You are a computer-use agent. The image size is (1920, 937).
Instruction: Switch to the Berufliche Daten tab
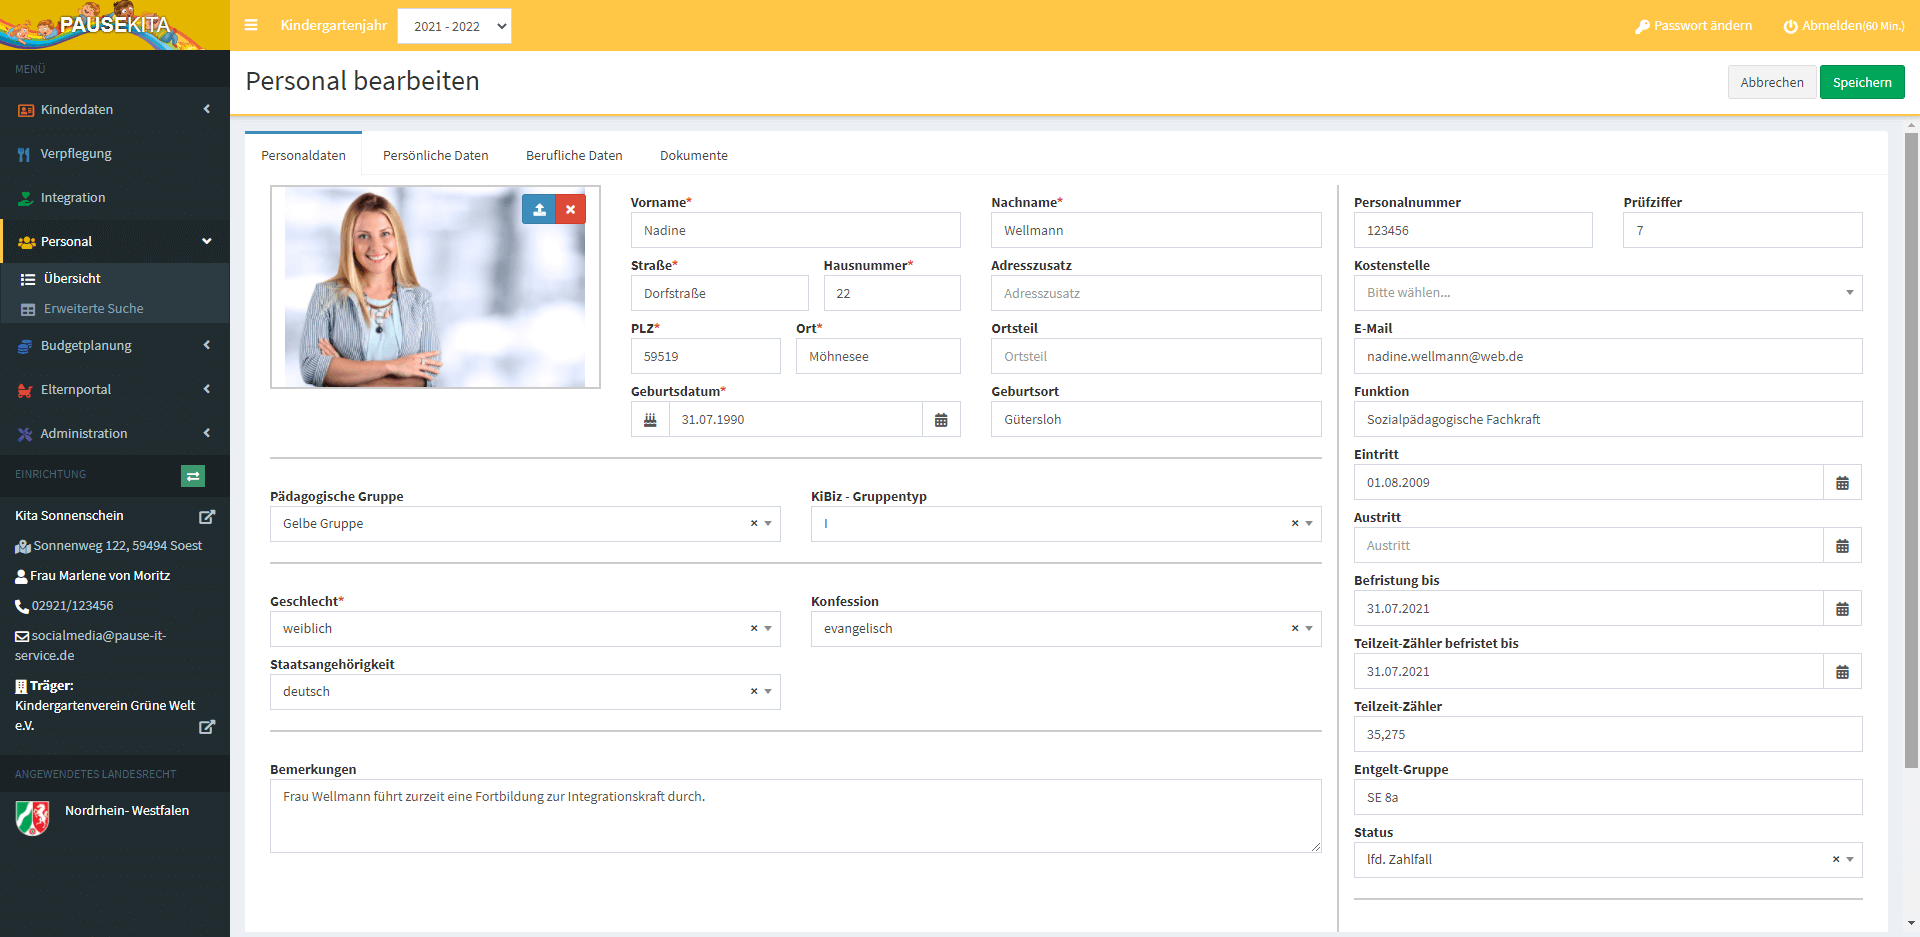(x=574, y=156)
